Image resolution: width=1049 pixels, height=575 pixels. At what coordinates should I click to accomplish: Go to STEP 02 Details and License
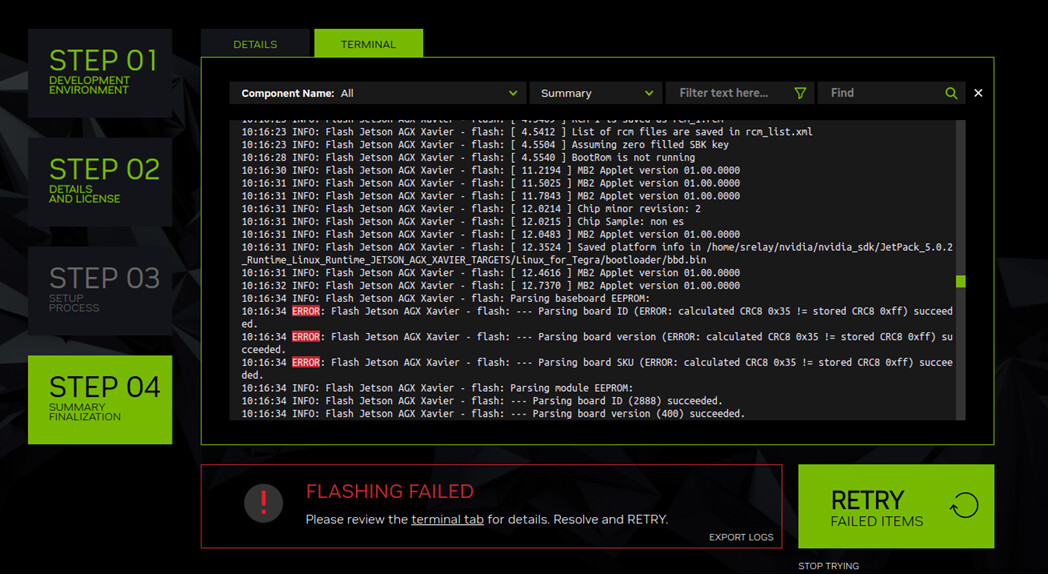[100, 182]
